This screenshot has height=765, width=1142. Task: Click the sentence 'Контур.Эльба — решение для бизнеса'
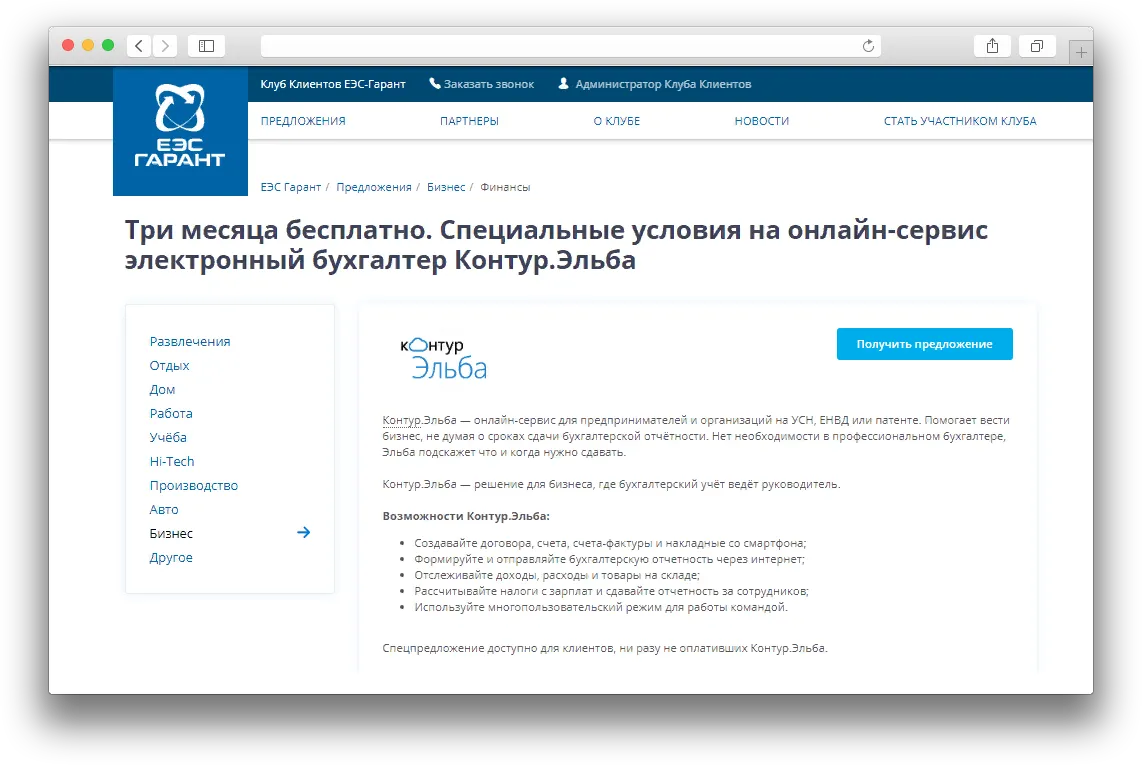(611, 484)
